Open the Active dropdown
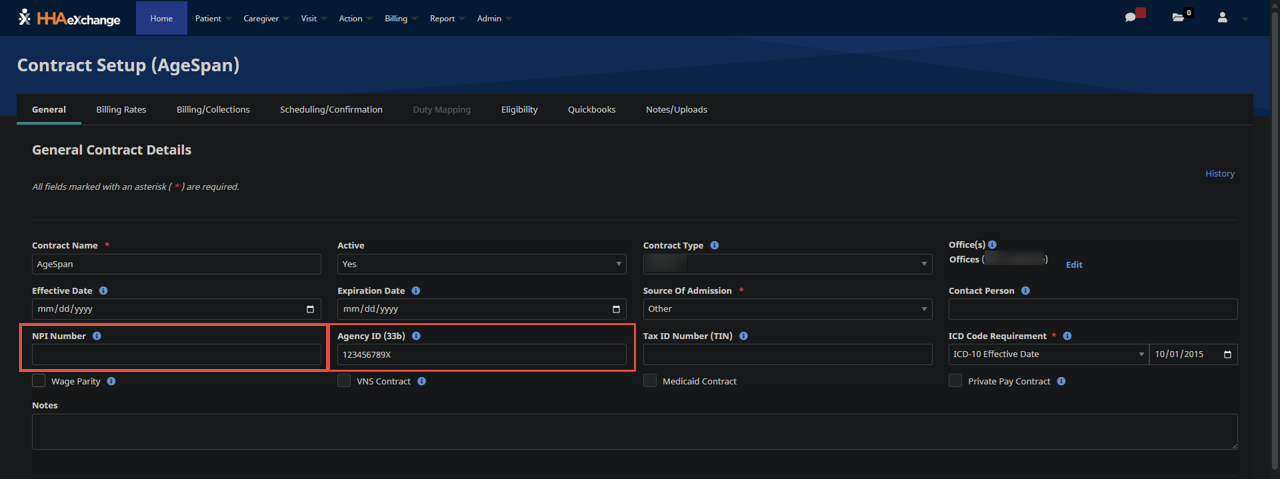 click(481, 264)
